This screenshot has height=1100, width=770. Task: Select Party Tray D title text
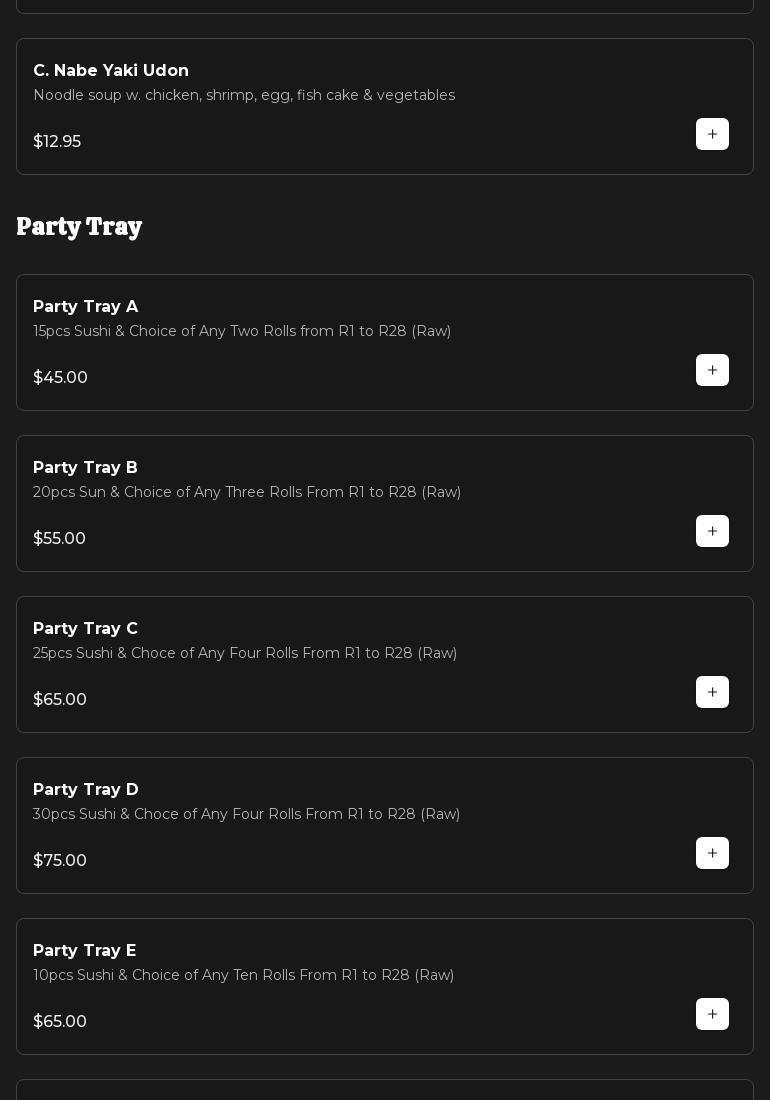tap(86, 790)
